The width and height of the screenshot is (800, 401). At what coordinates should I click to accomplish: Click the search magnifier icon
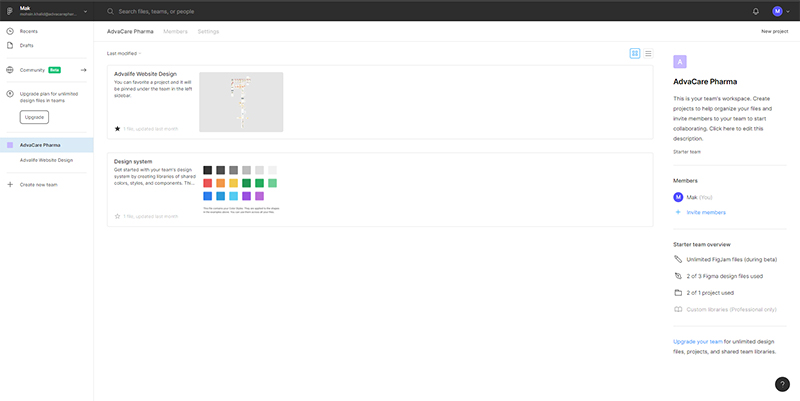pos(110,11)
